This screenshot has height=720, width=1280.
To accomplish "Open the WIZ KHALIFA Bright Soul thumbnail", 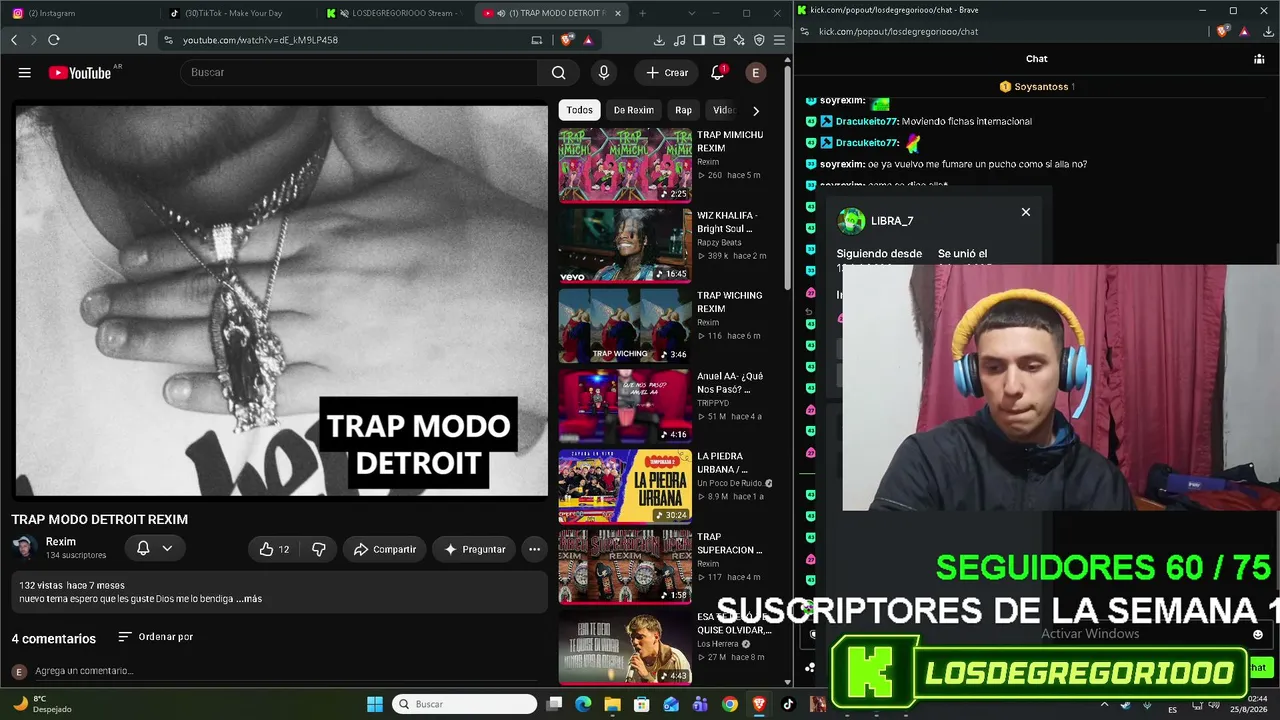I will click(x=625, y=246).
